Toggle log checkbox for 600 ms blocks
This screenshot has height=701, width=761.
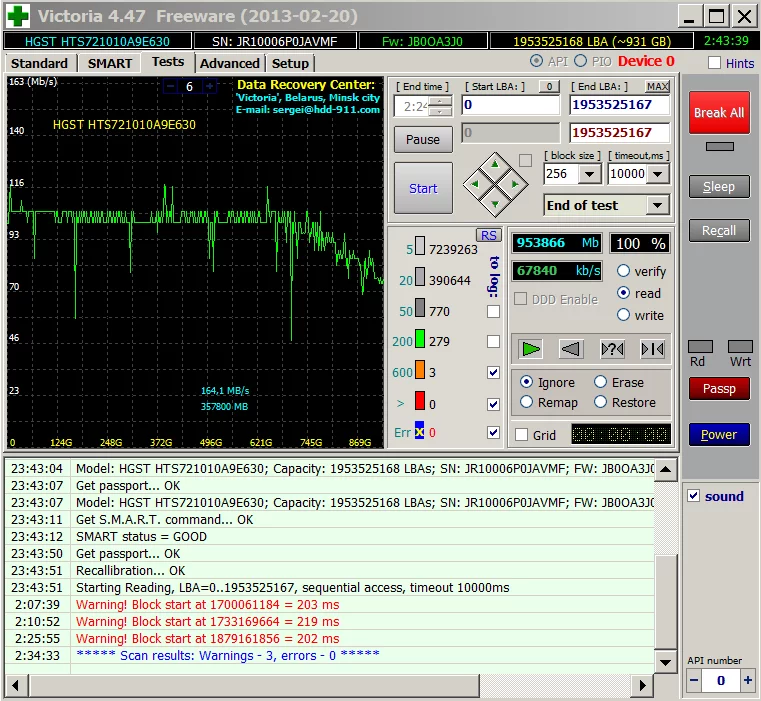pos(493,372)
